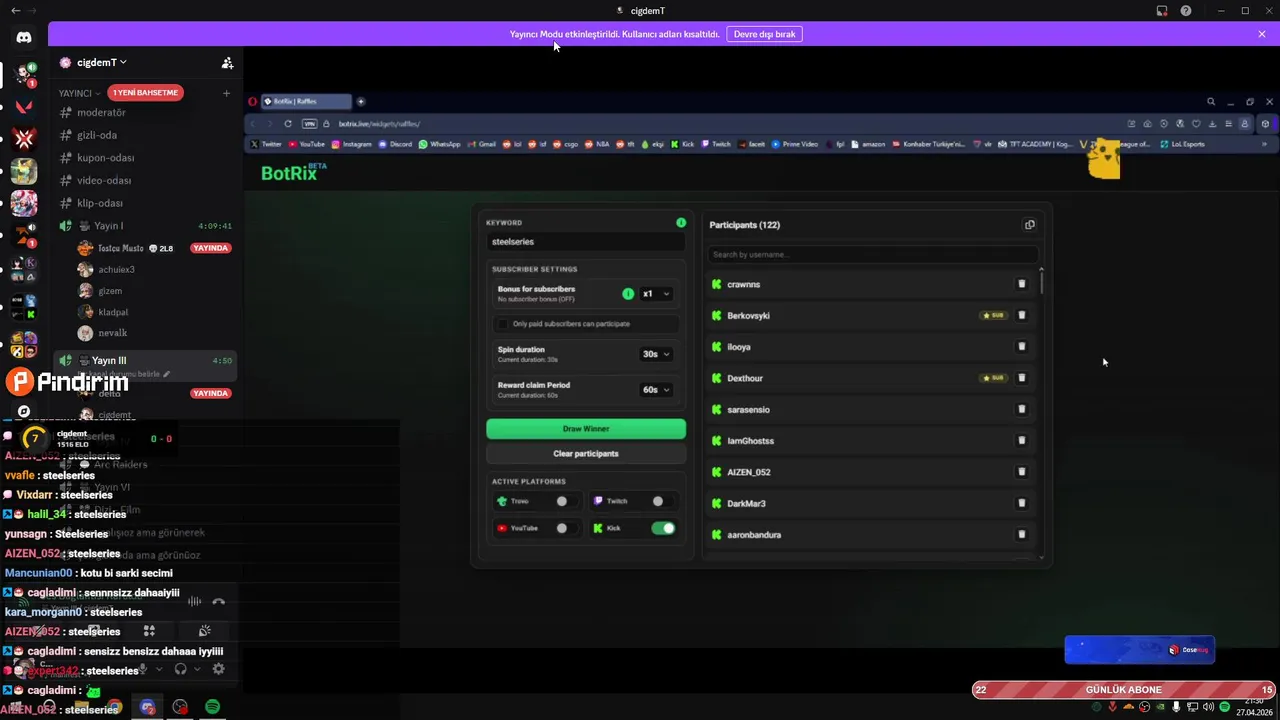
Task: Open the Discord inbox icon in title bar
Action: point(1162,11)
